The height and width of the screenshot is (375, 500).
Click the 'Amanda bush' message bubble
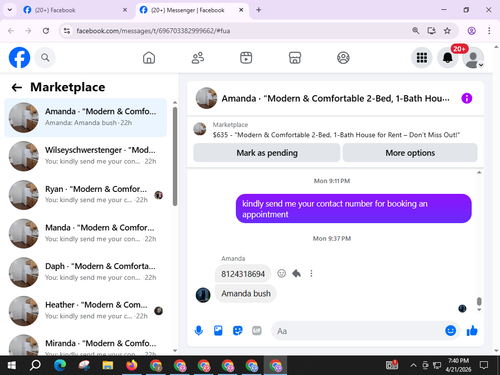(246, 294)
